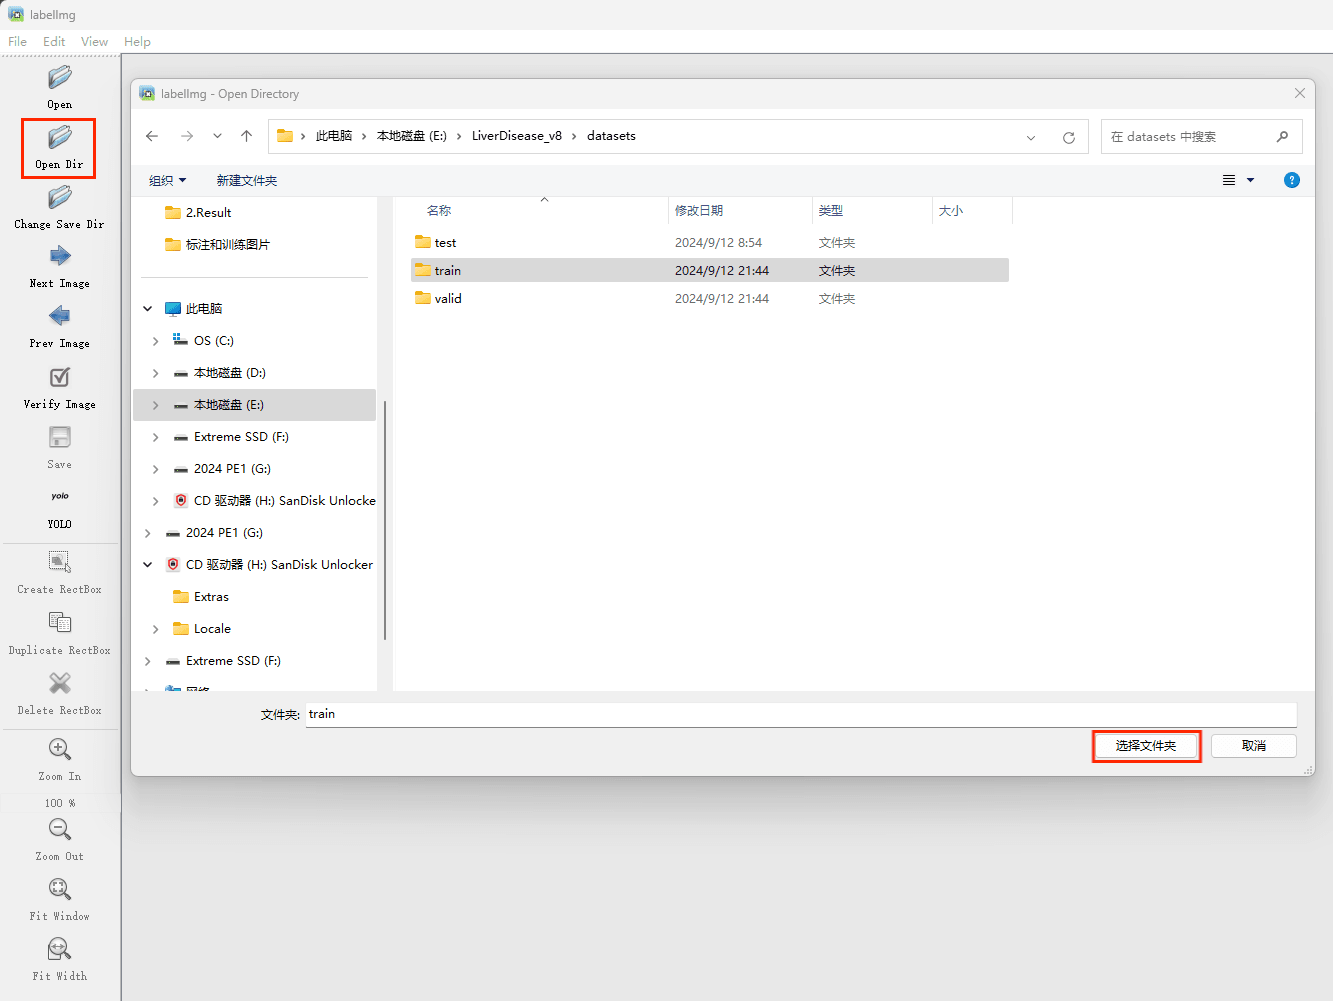
Task: Navigate up one directory level
Action: [x=247, y=136]
